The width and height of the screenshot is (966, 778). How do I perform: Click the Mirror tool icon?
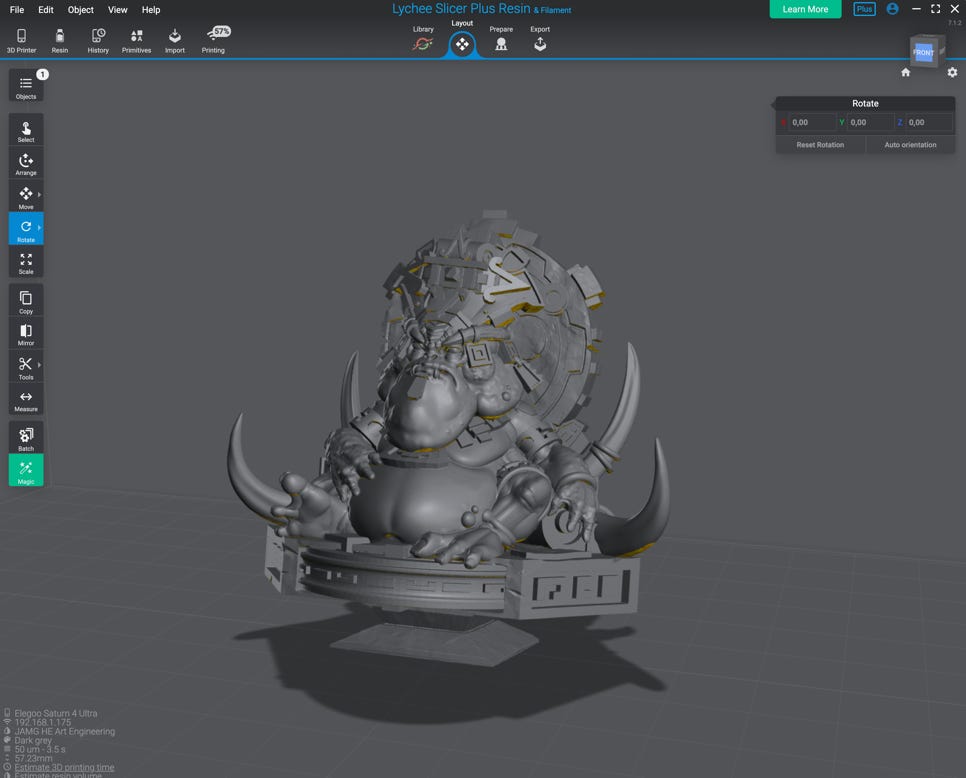coord(26,333)
